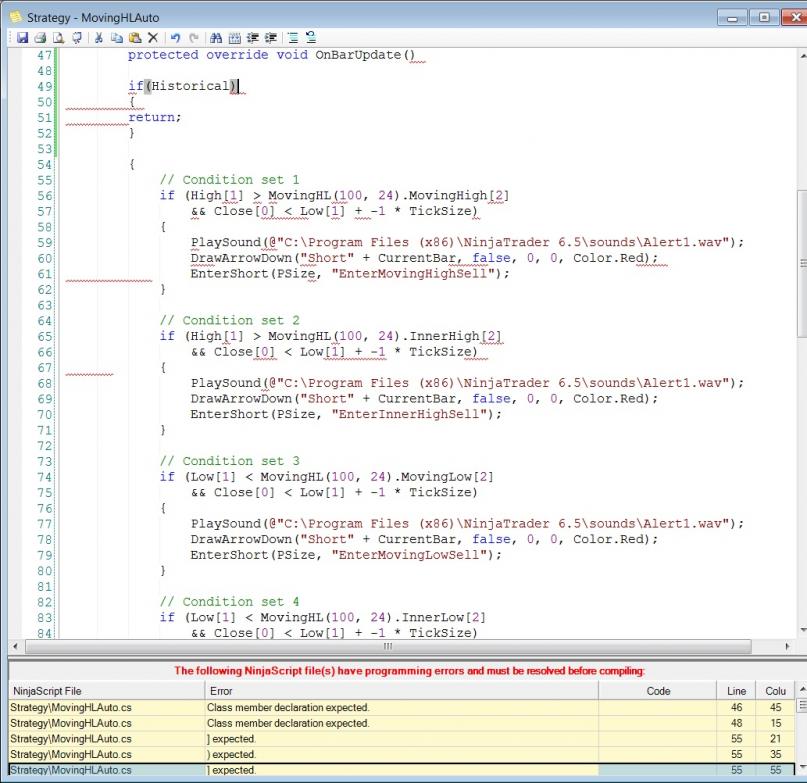Click the Copy icon in the toolbar
This screenshot has height=783, width=807.
click(117, 37)
